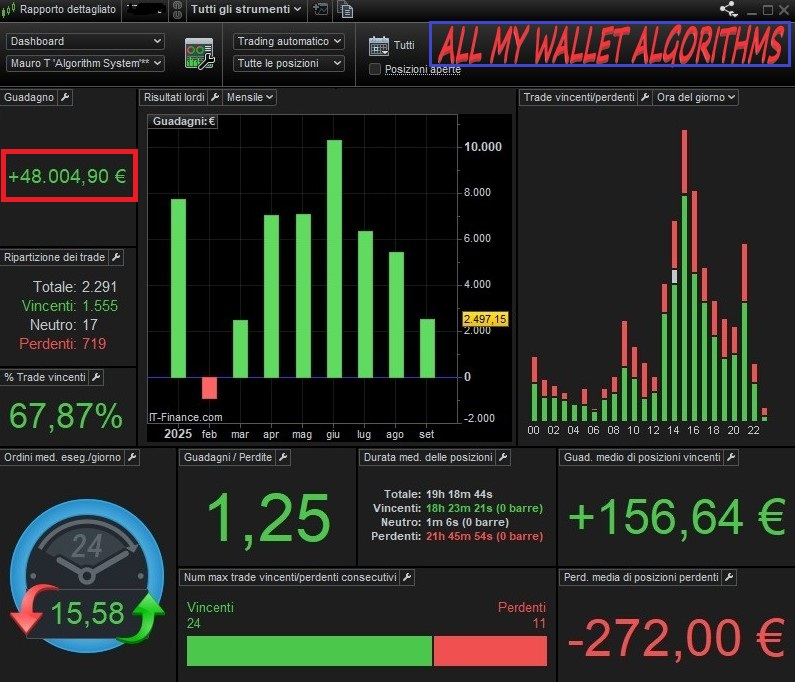This screenshot has height=682, width=795.
Task: Enable the Posizioni aperte checkbox
Action: 375,69
